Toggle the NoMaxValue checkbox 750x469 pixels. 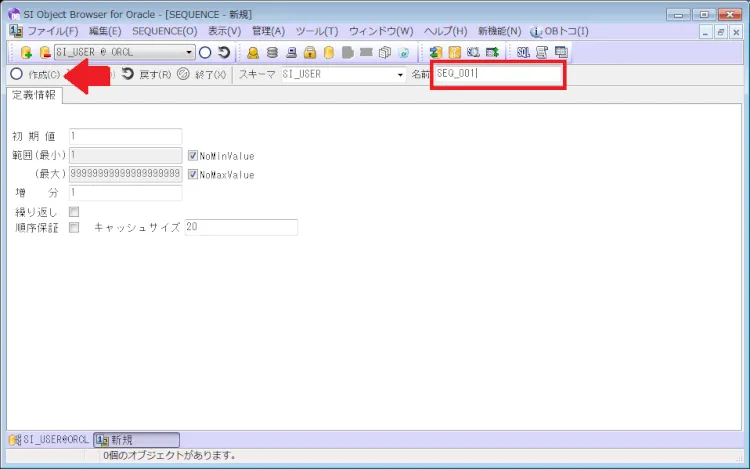pos(193,174)
